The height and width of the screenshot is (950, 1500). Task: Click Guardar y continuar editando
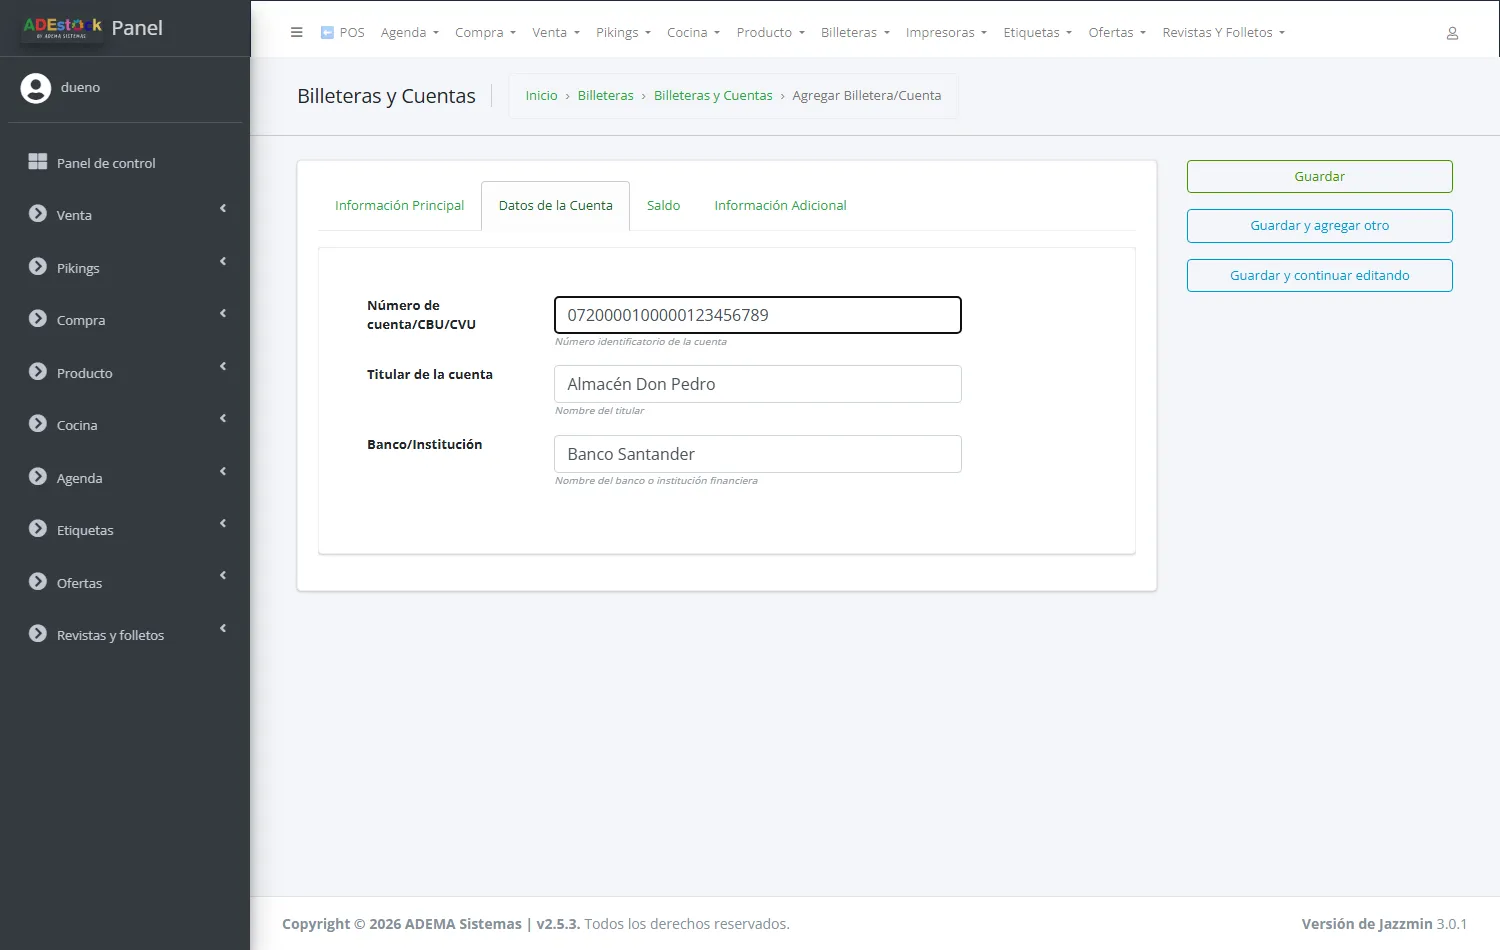point(1320,276)
